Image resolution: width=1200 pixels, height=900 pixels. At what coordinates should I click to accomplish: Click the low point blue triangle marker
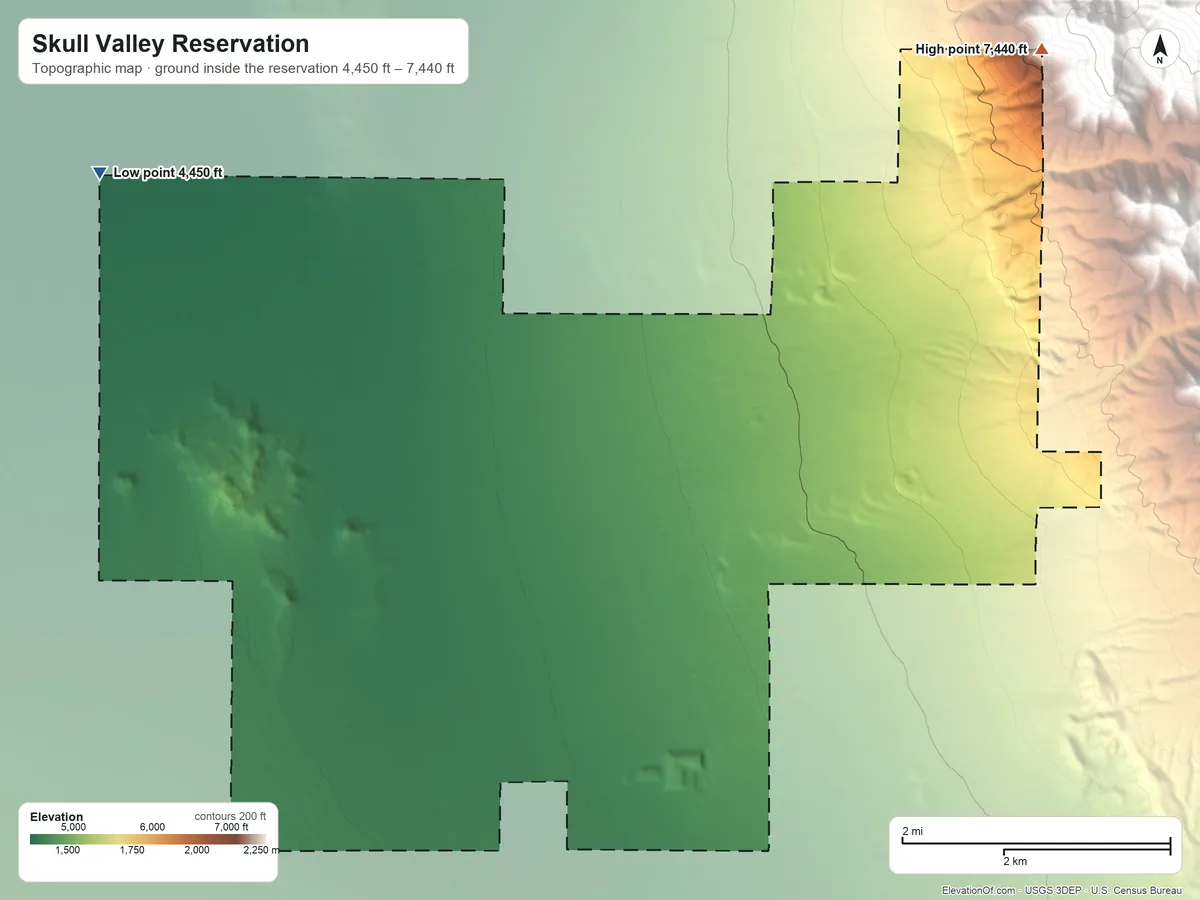[x=99, y=173]
